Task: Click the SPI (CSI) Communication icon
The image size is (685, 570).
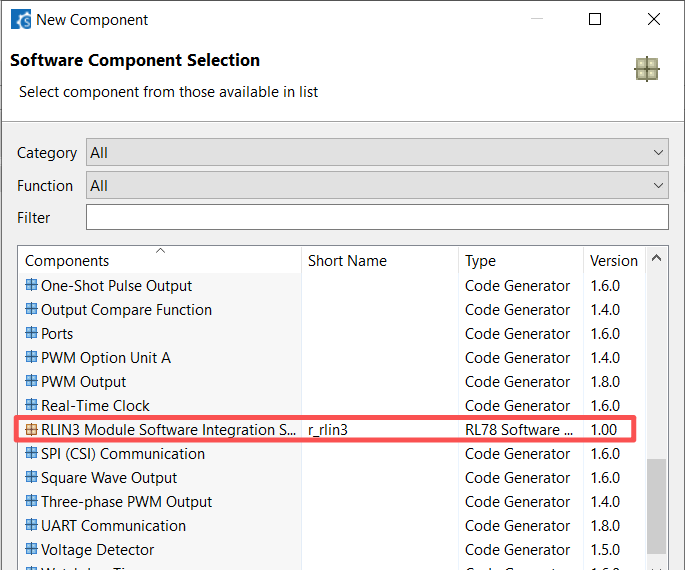Action: click(x=31, y=454)
